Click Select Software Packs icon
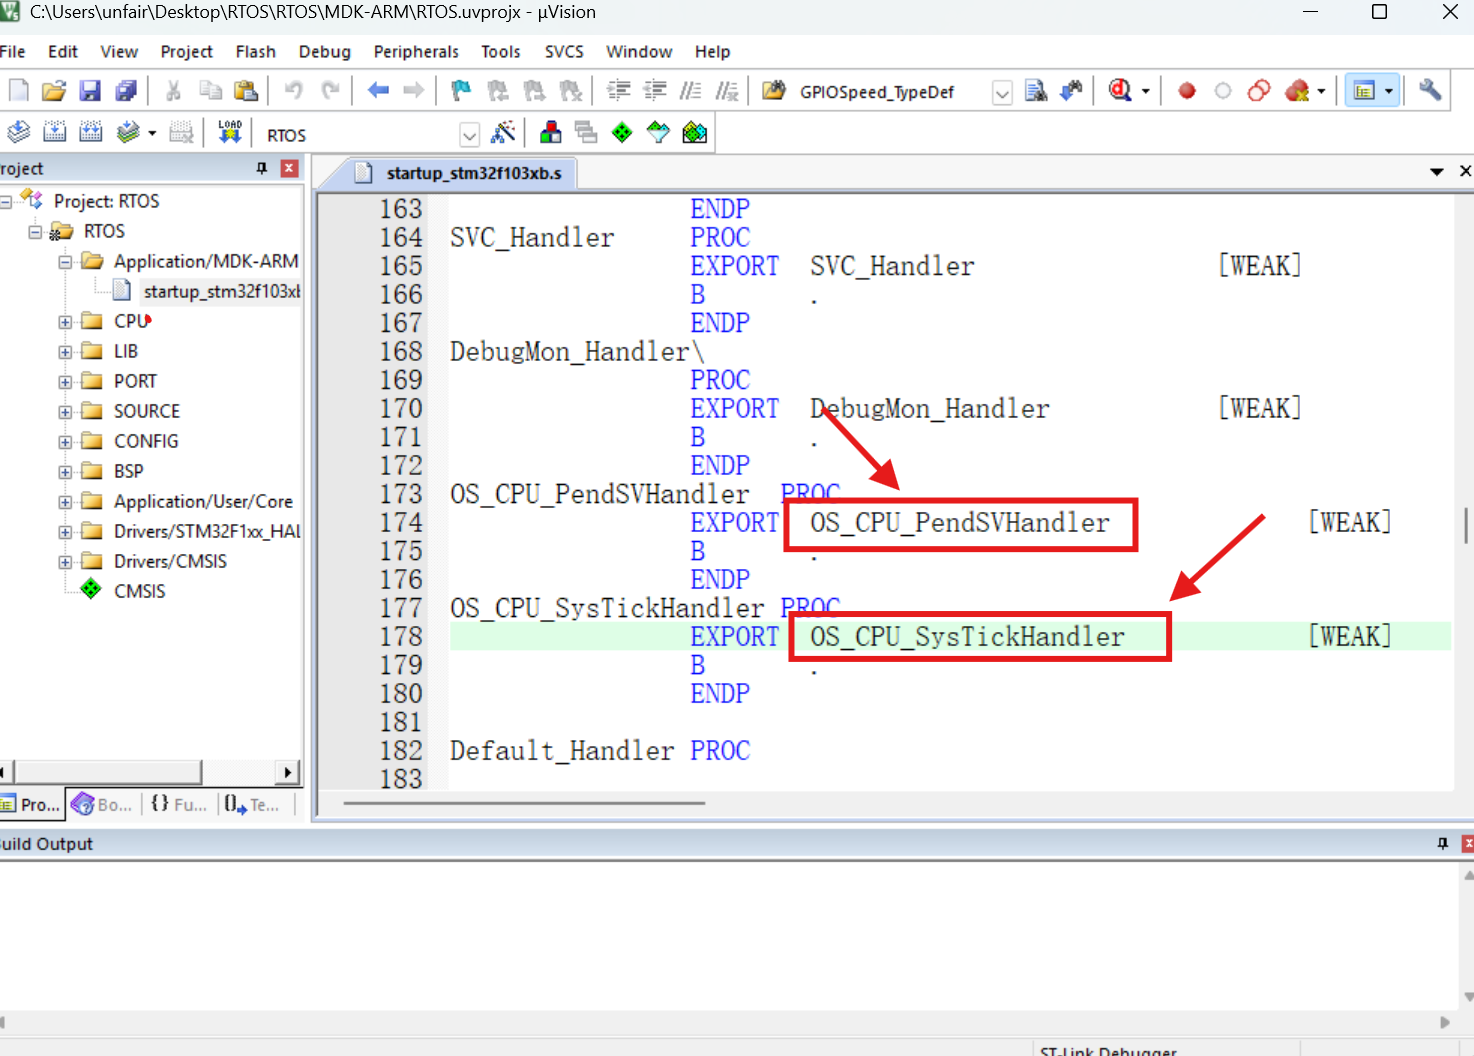This screenshot has height=1056, width=1474. point(658,132)
